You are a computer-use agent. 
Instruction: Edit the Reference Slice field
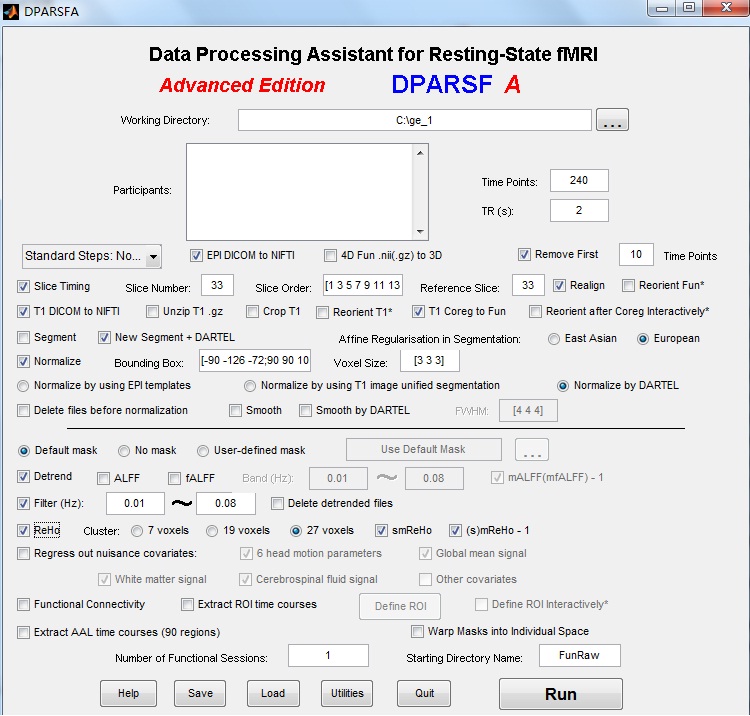(x=528, y=286)
